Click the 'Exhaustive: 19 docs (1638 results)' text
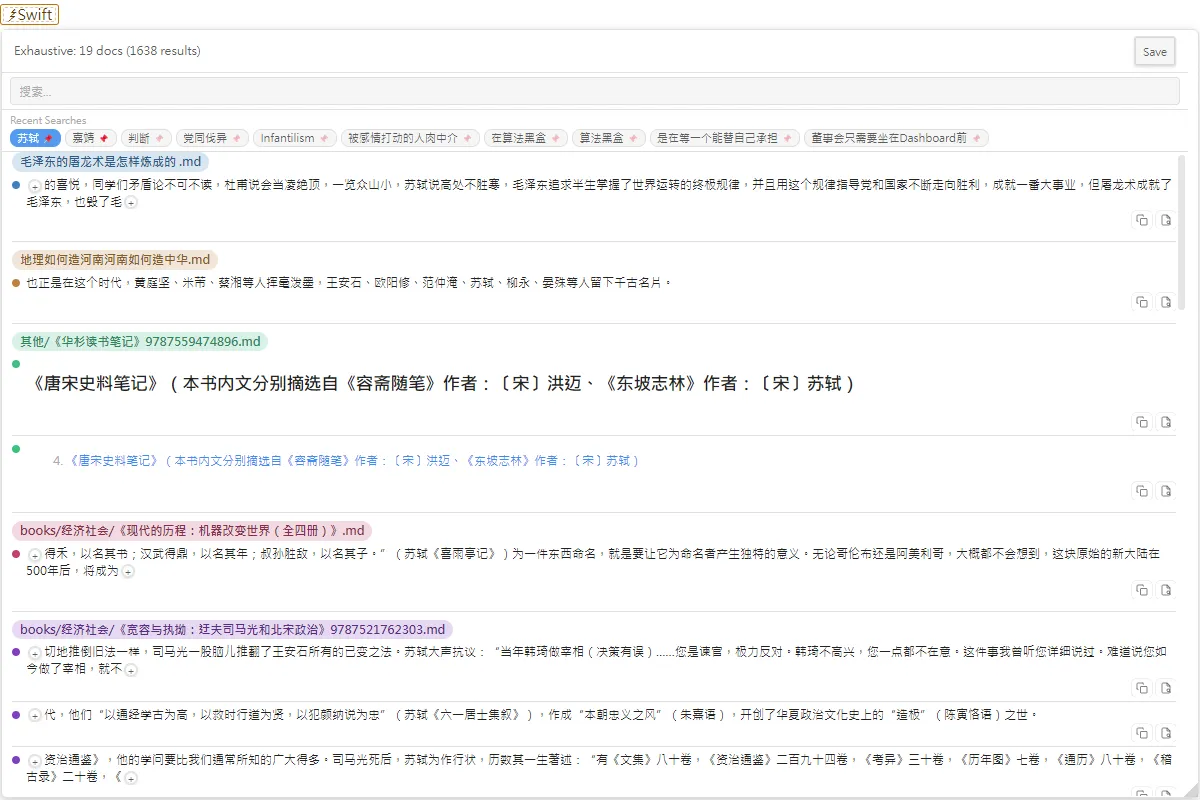Image resolution: width=1200 pixels, height=800 pixels. tap(107, 51)
